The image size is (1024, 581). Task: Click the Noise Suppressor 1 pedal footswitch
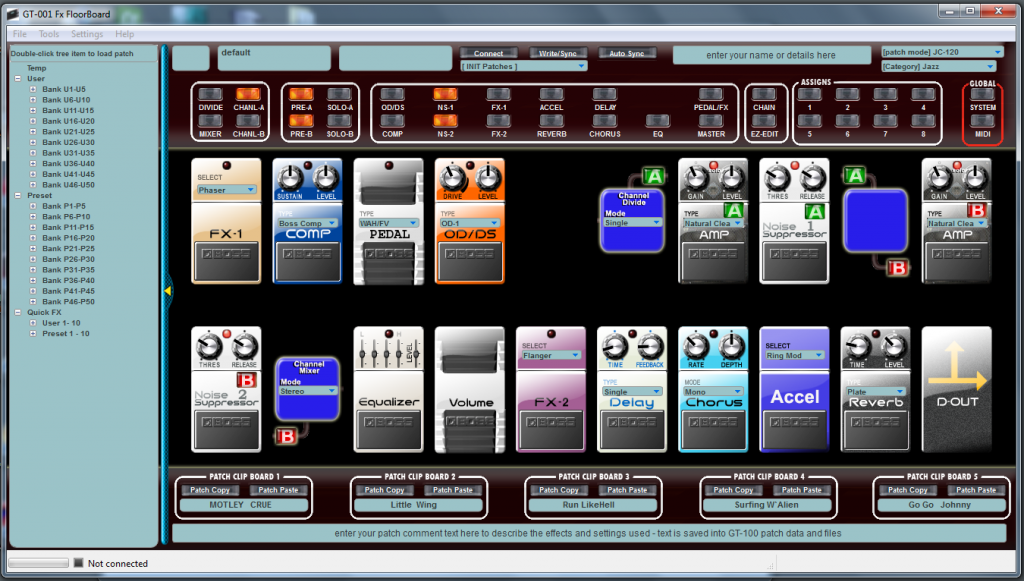click(x=793, y=260)
